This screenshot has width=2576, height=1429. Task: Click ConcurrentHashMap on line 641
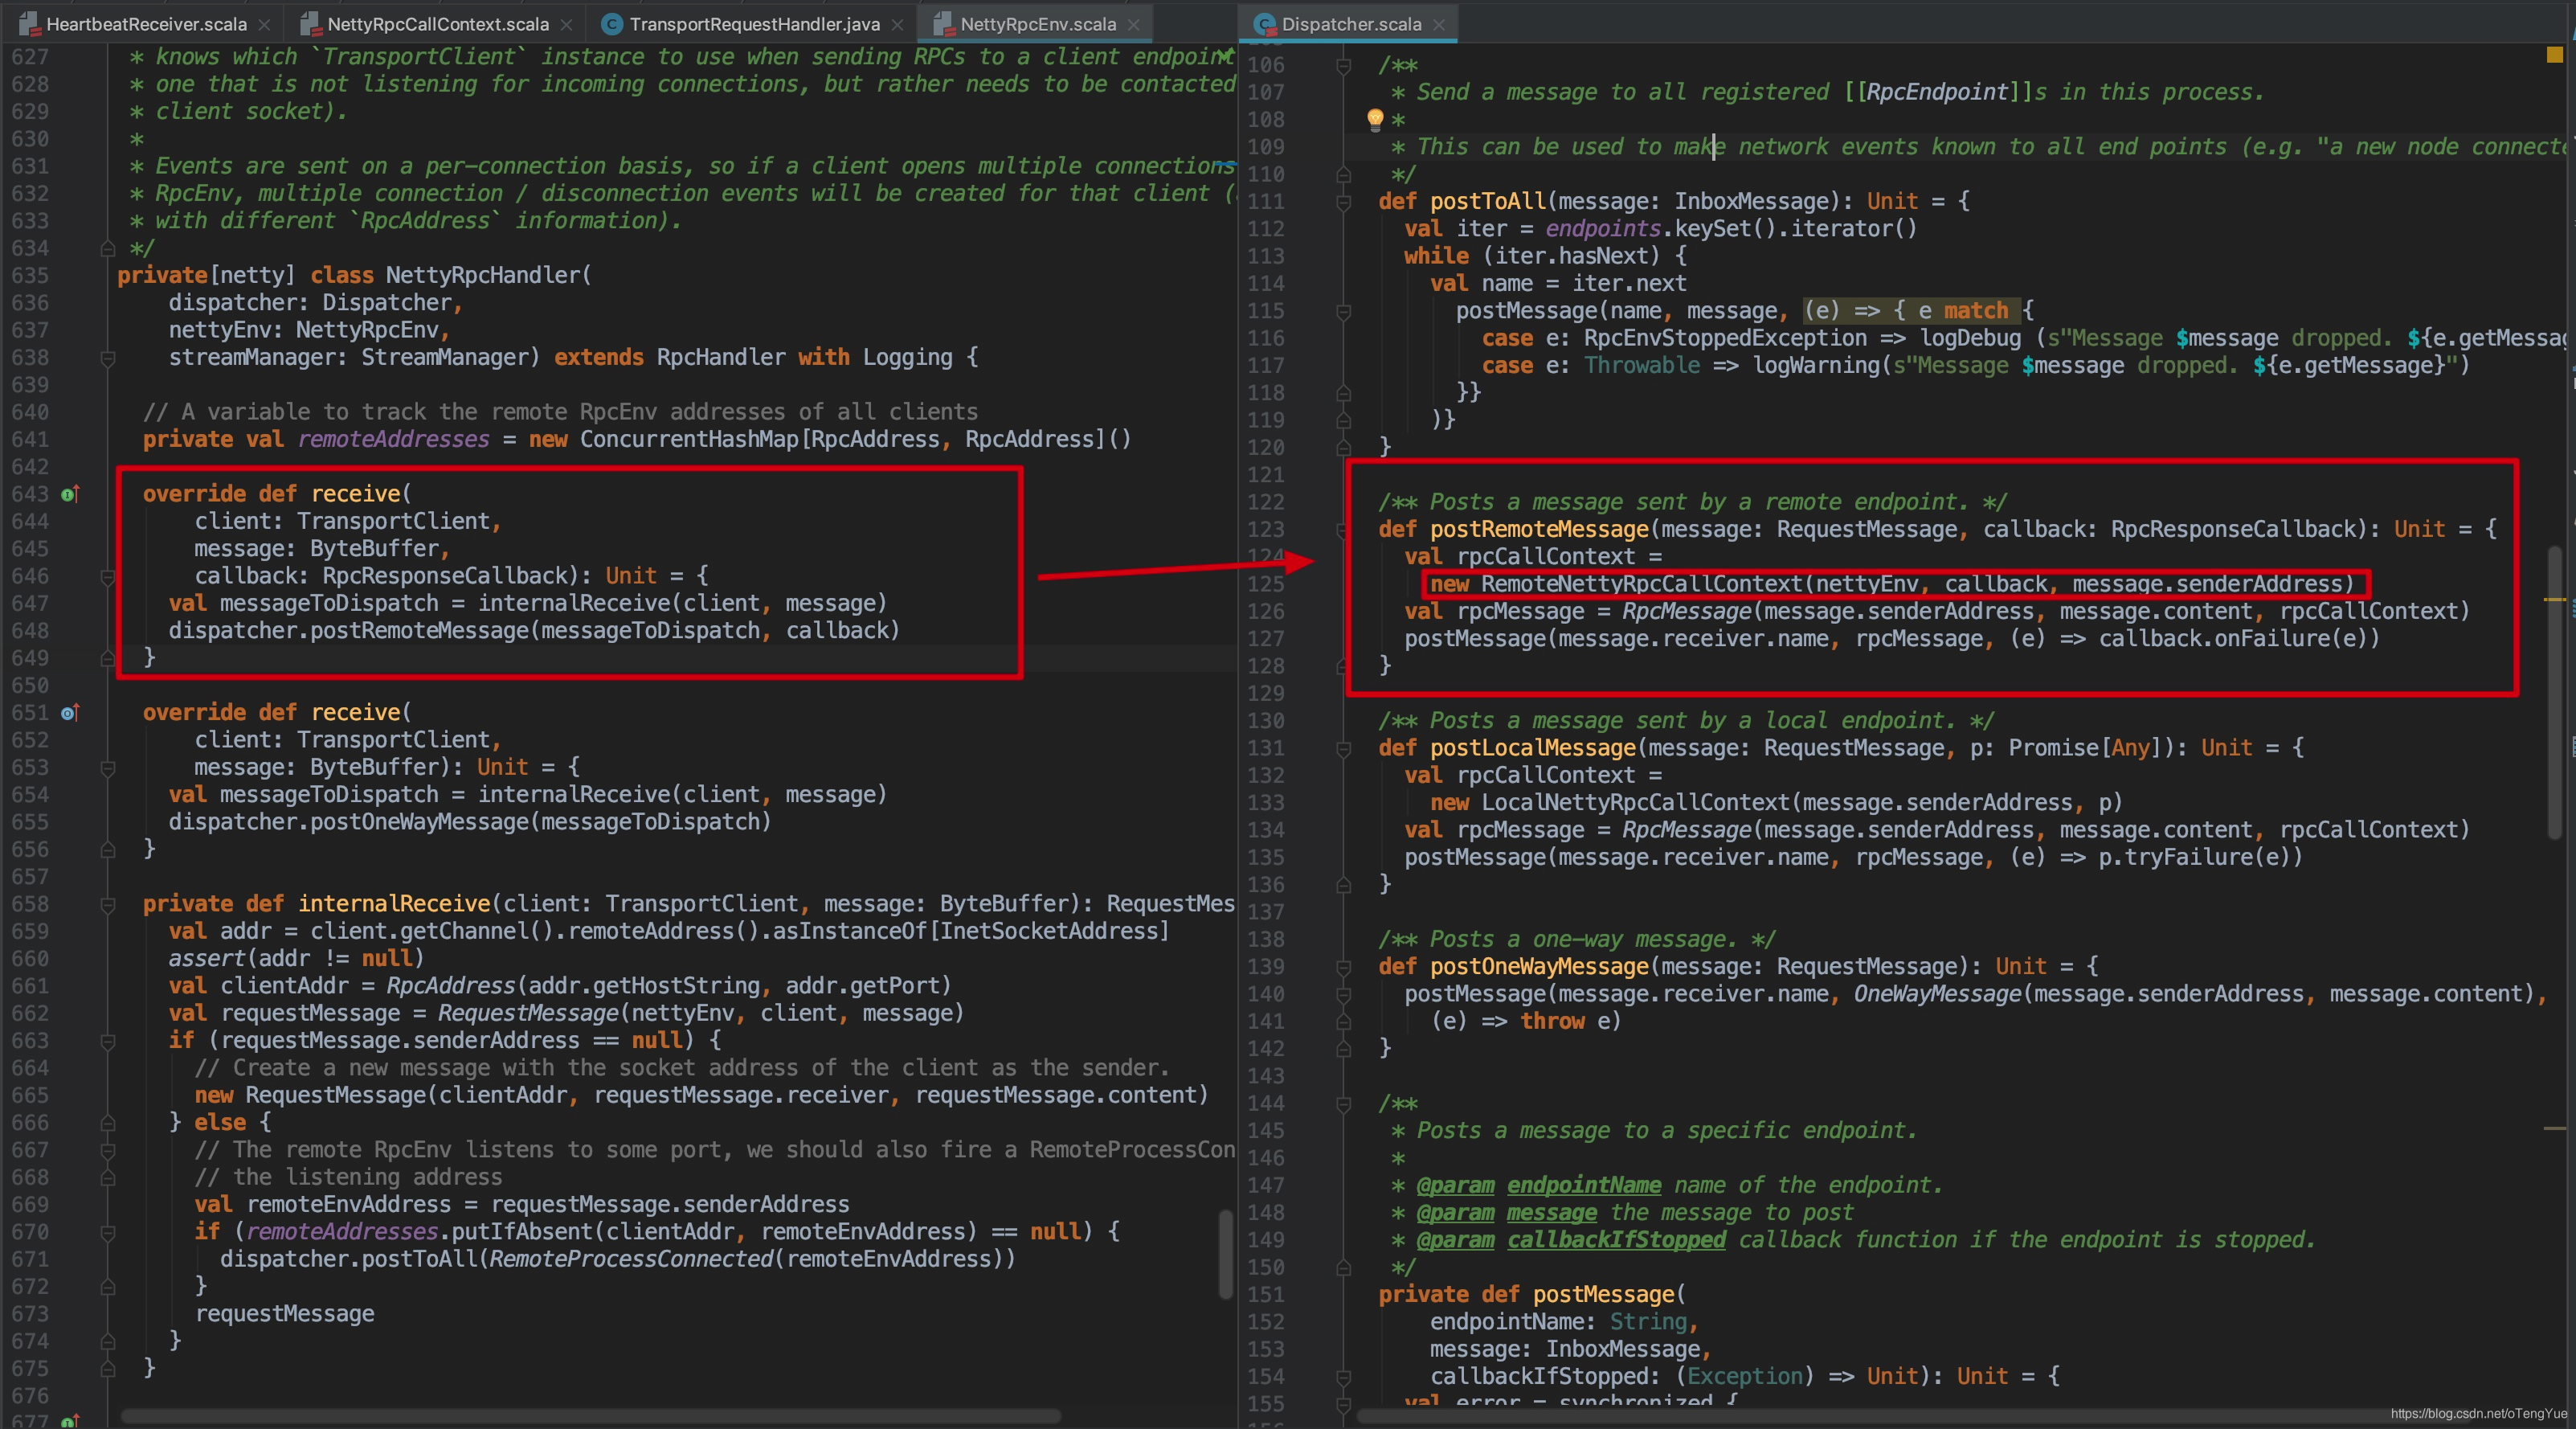point(689,440)
